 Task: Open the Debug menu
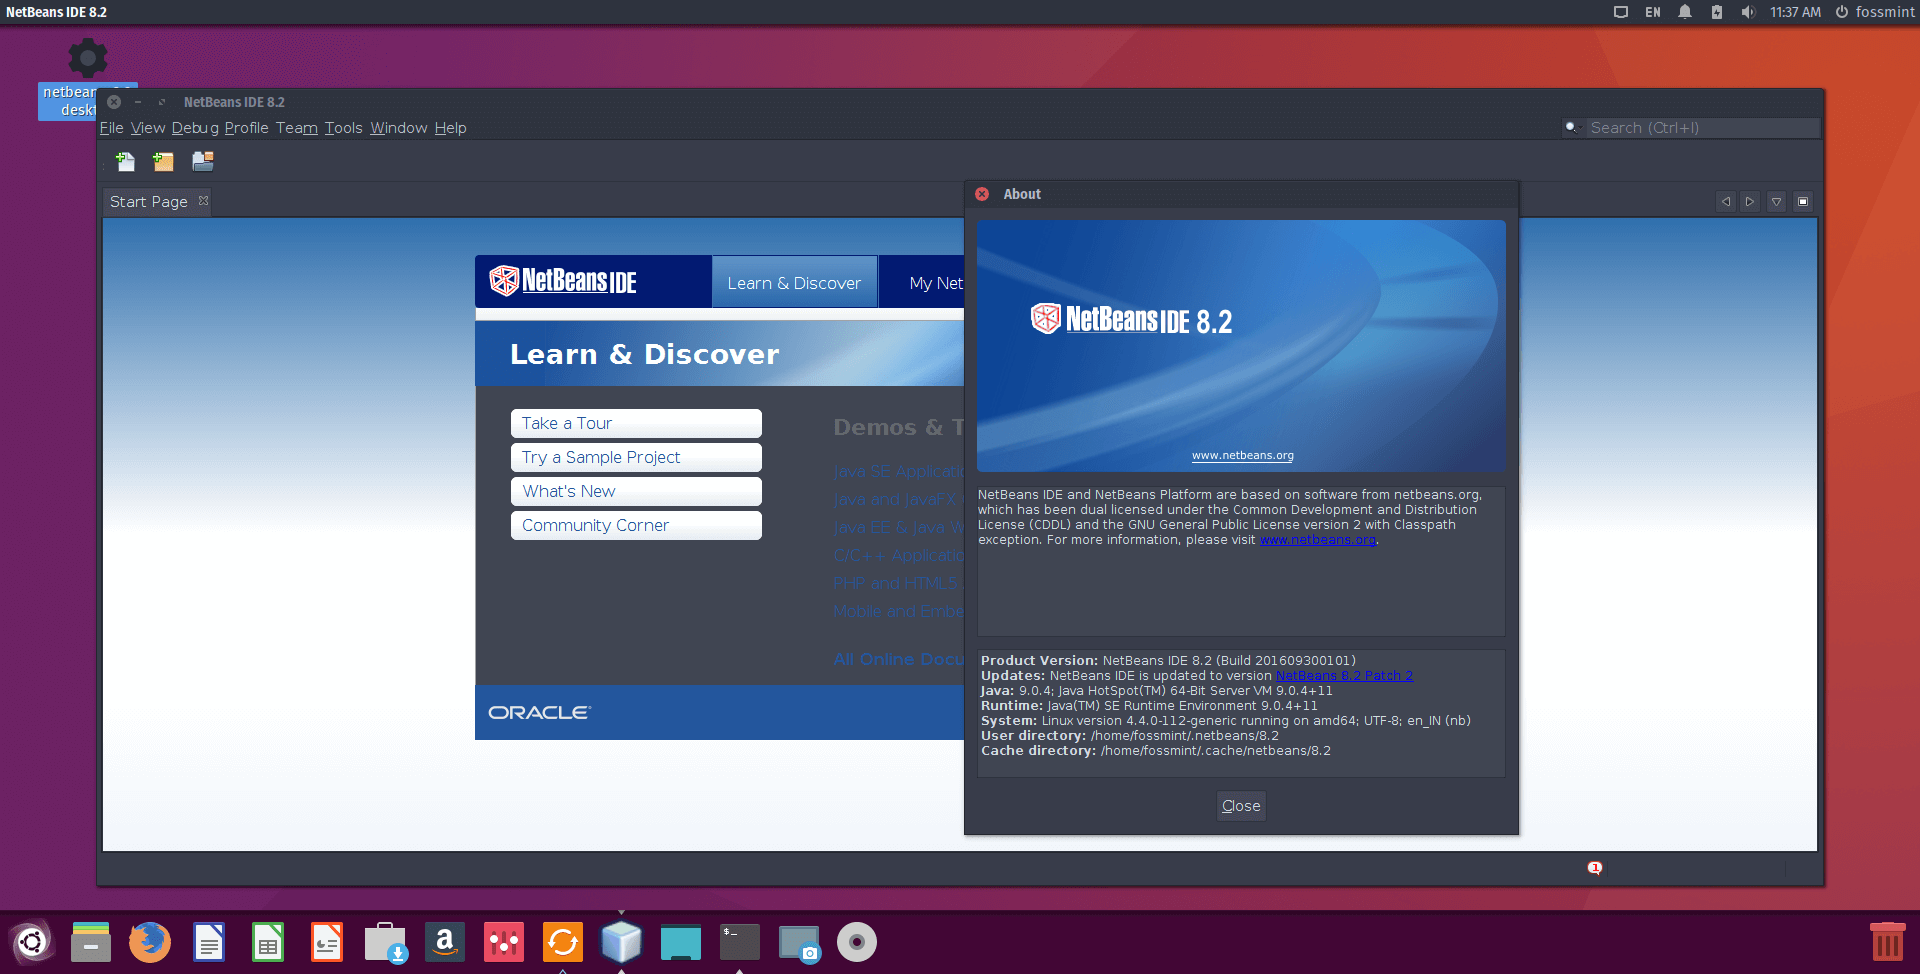195,128
